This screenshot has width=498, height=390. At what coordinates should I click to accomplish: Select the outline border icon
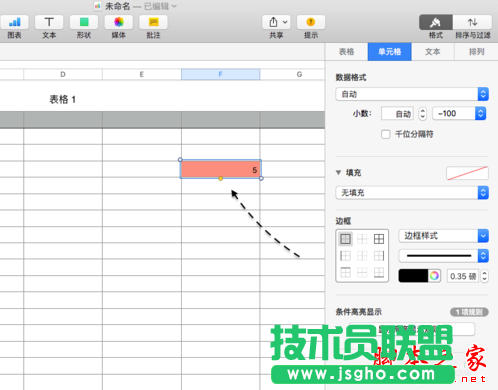(346, 239)
